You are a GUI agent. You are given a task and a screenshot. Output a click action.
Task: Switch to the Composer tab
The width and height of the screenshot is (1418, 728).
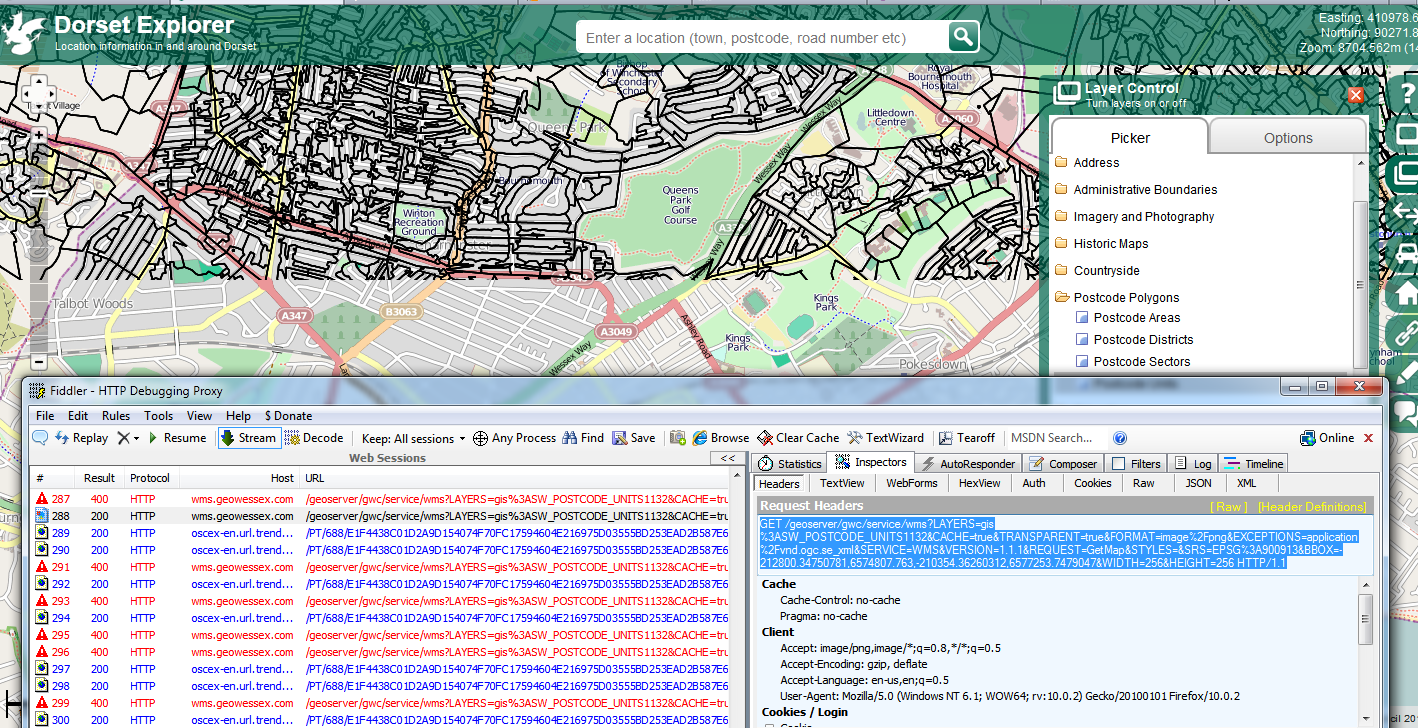1064,463
